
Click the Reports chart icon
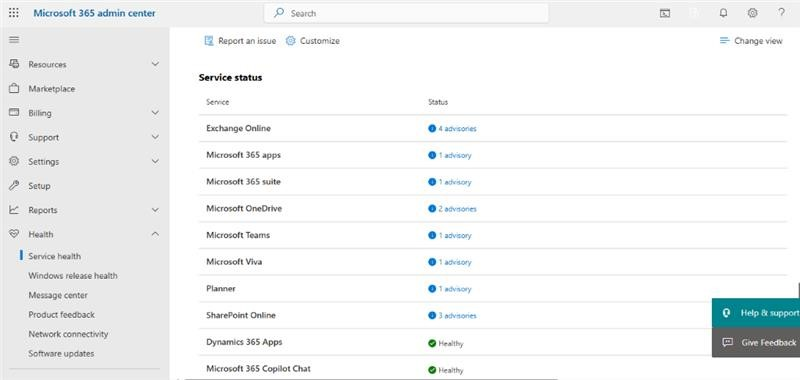(x=14, y=210)
